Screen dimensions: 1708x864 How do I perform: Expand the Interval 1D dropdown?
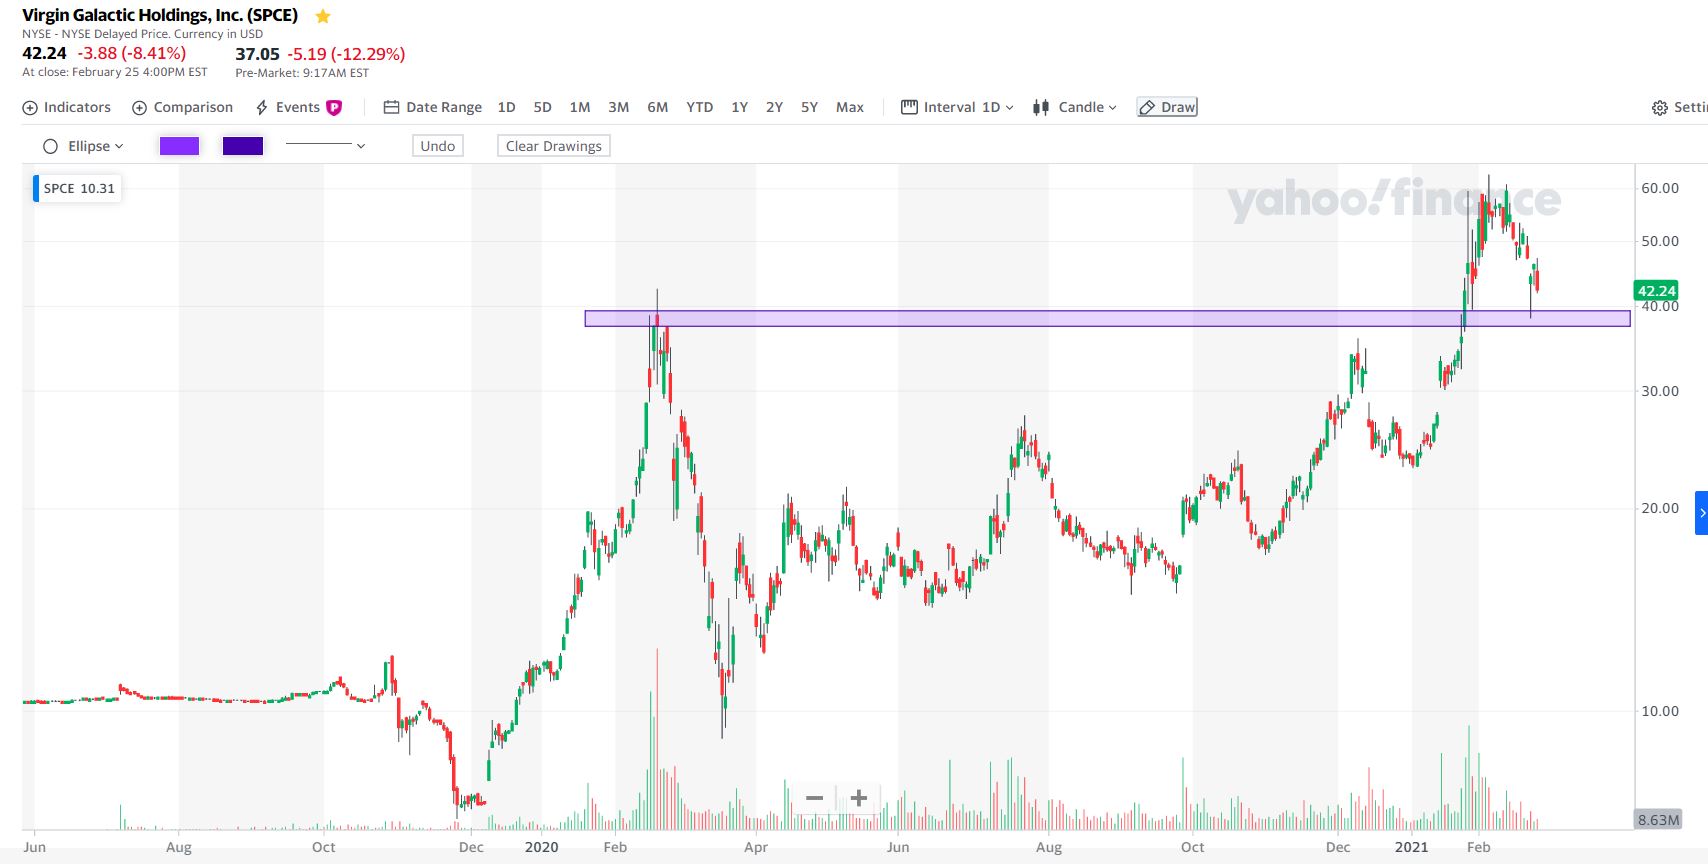[957, 107]
